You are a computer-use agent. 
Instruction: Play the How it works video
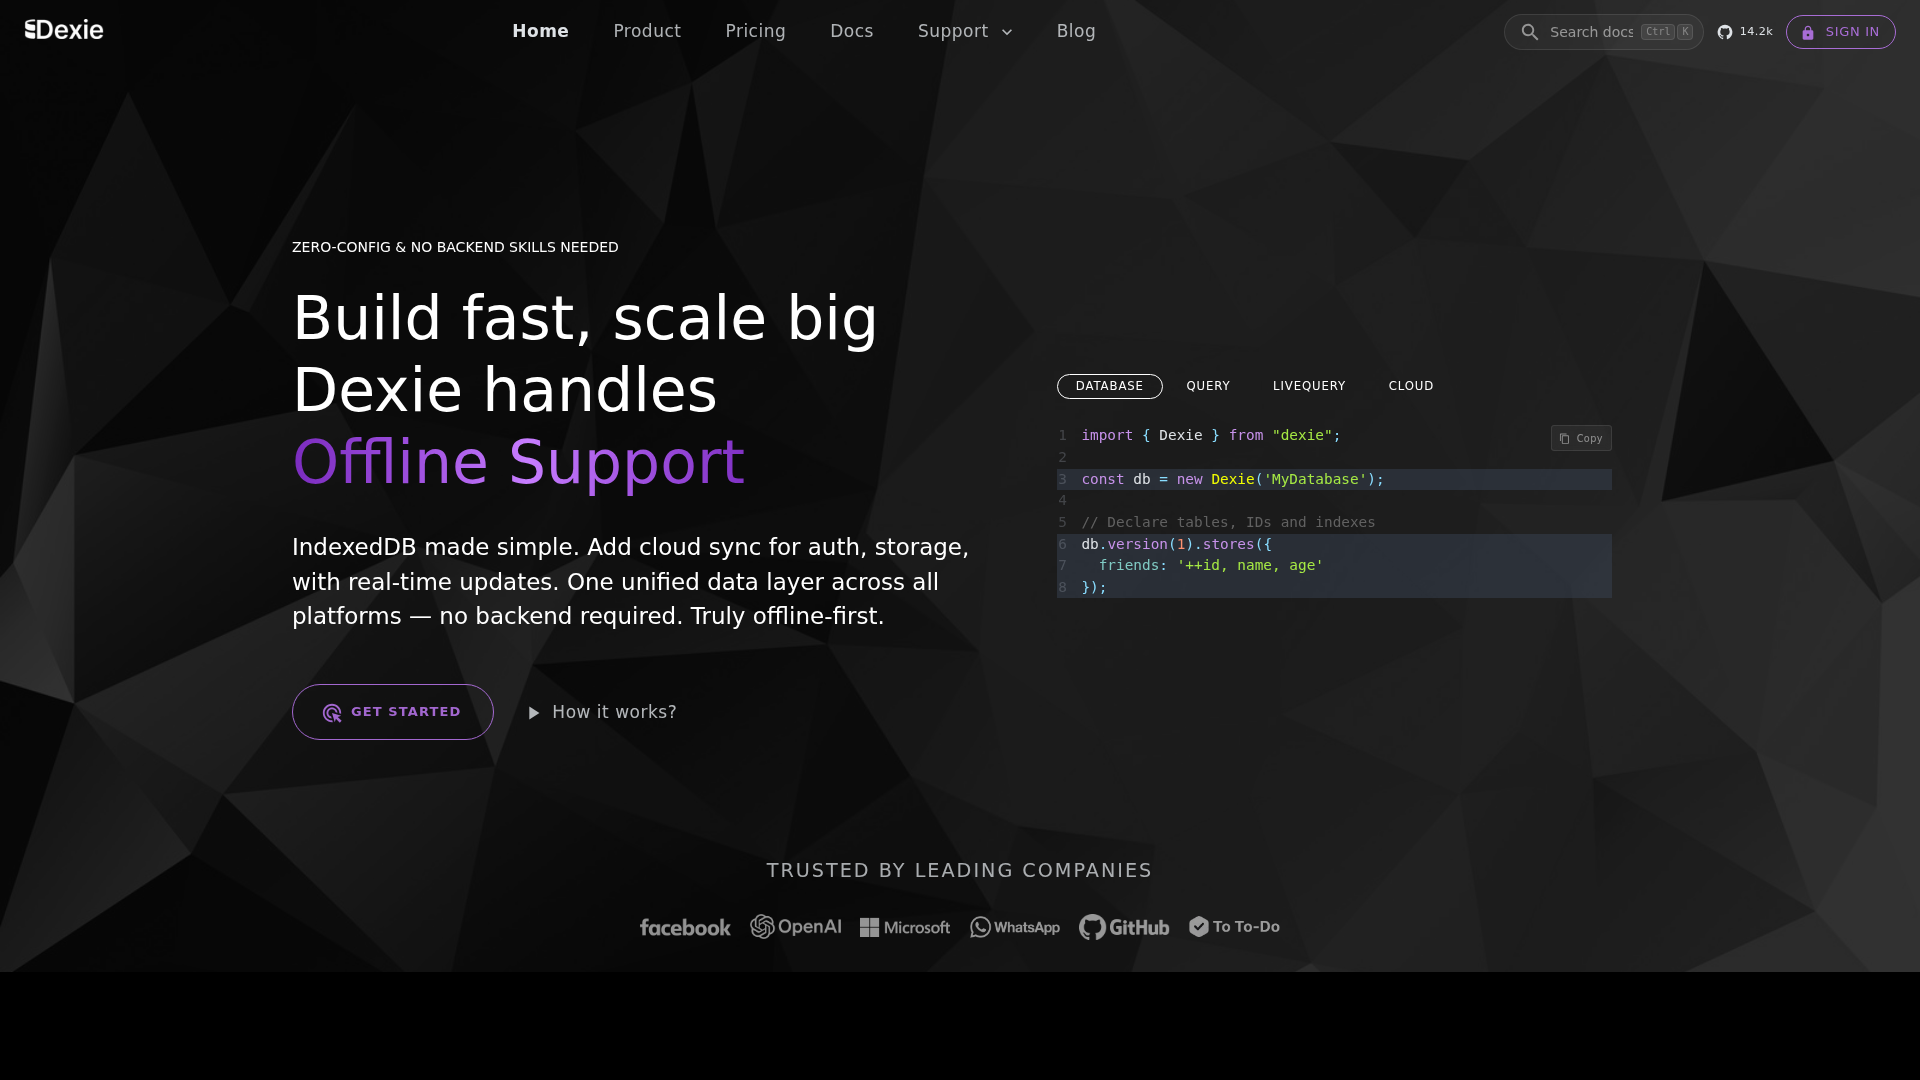[x=601, y=711]
